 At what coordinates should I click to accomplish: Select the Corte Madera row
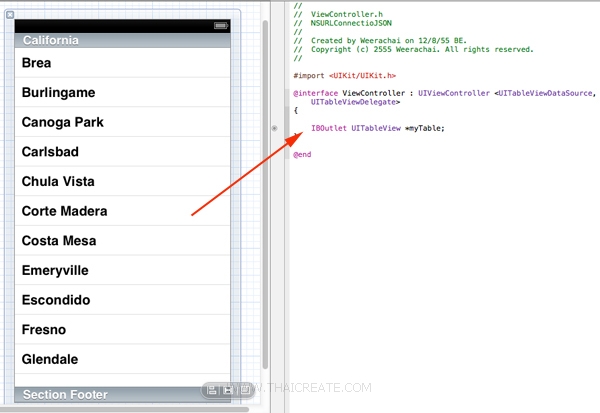click(x=122, y=211)
